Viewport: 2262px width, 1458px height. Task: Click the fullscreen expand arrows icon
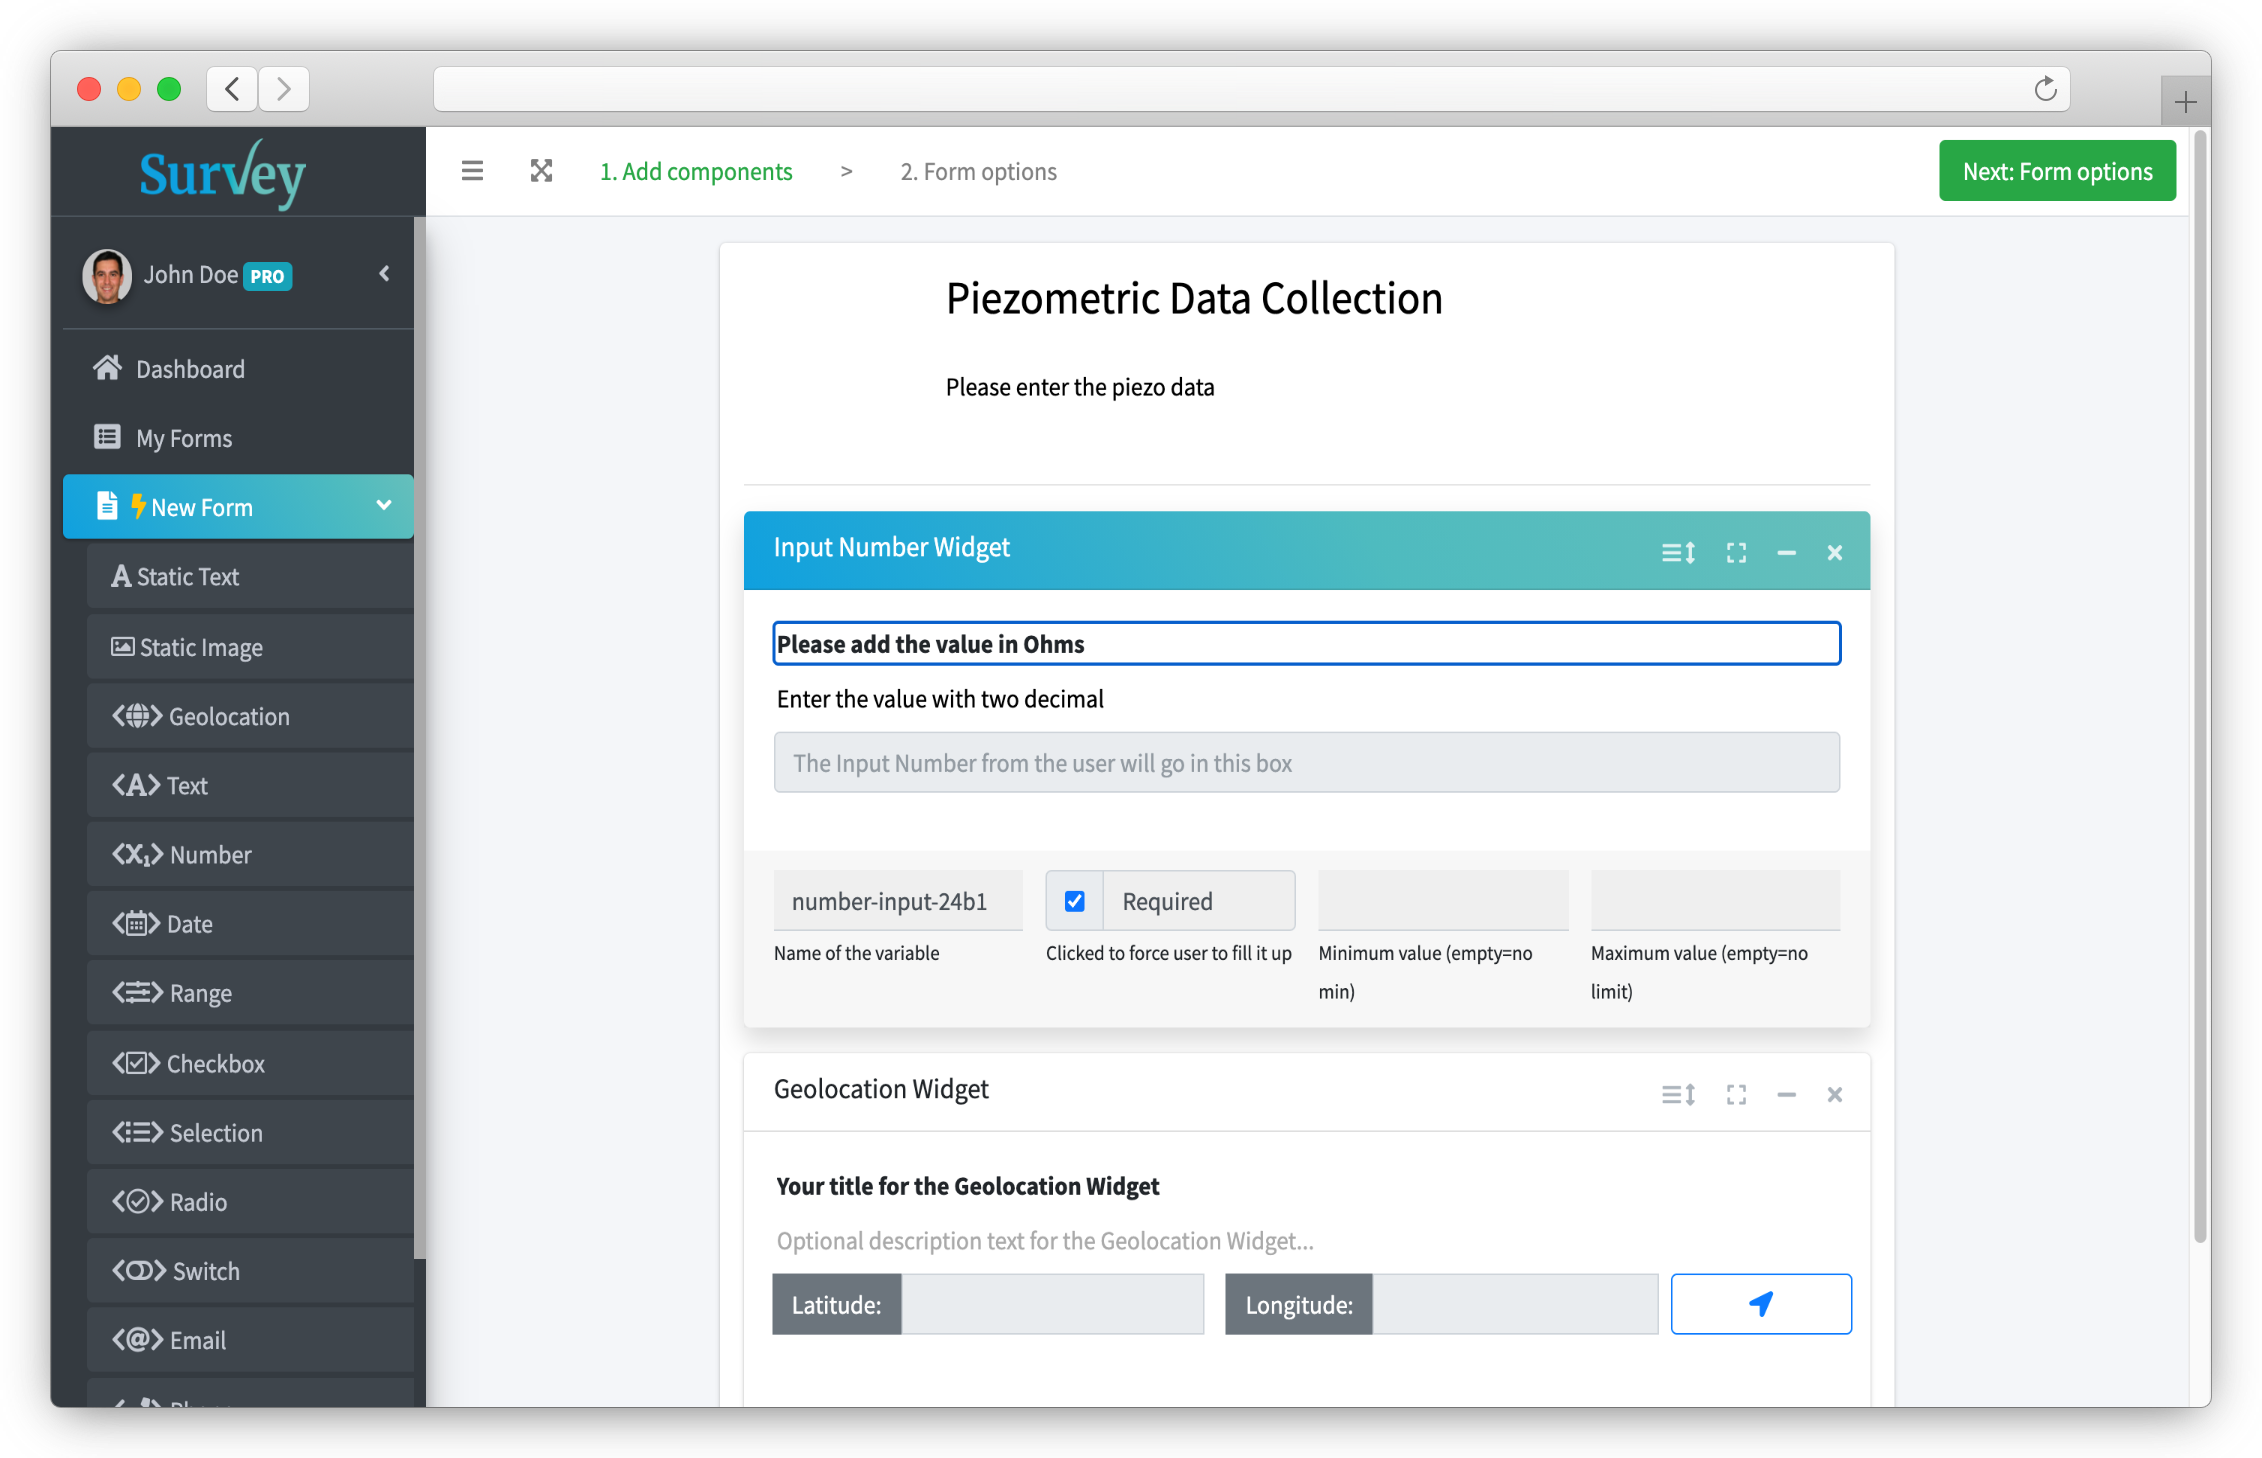541,171
